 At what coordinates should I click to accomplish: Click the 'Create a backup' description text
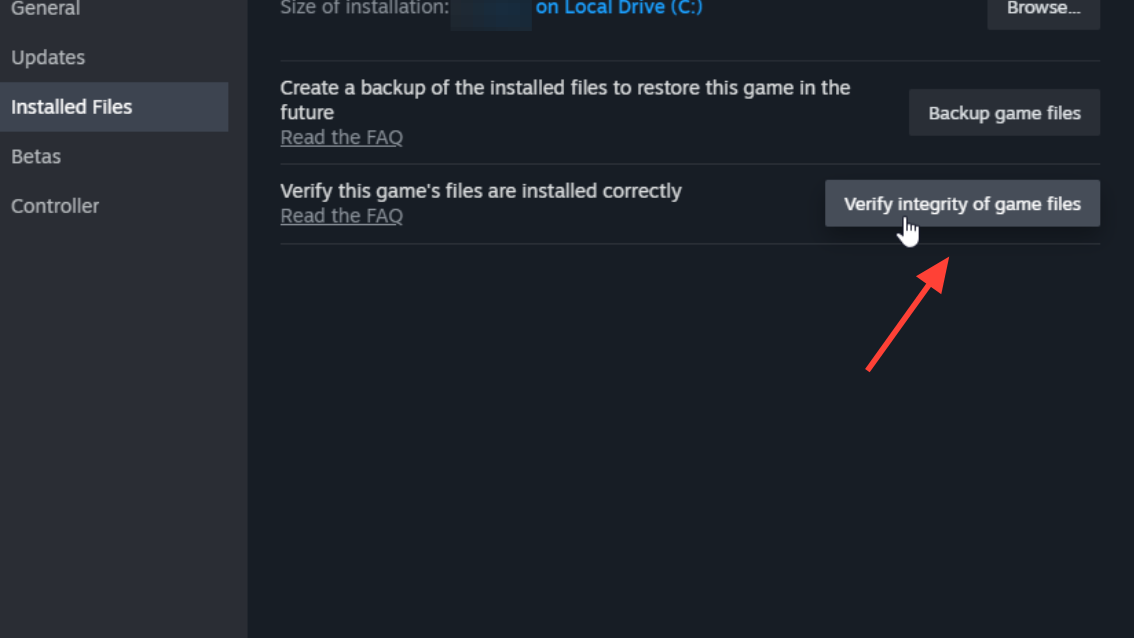(x=565, y=100)
